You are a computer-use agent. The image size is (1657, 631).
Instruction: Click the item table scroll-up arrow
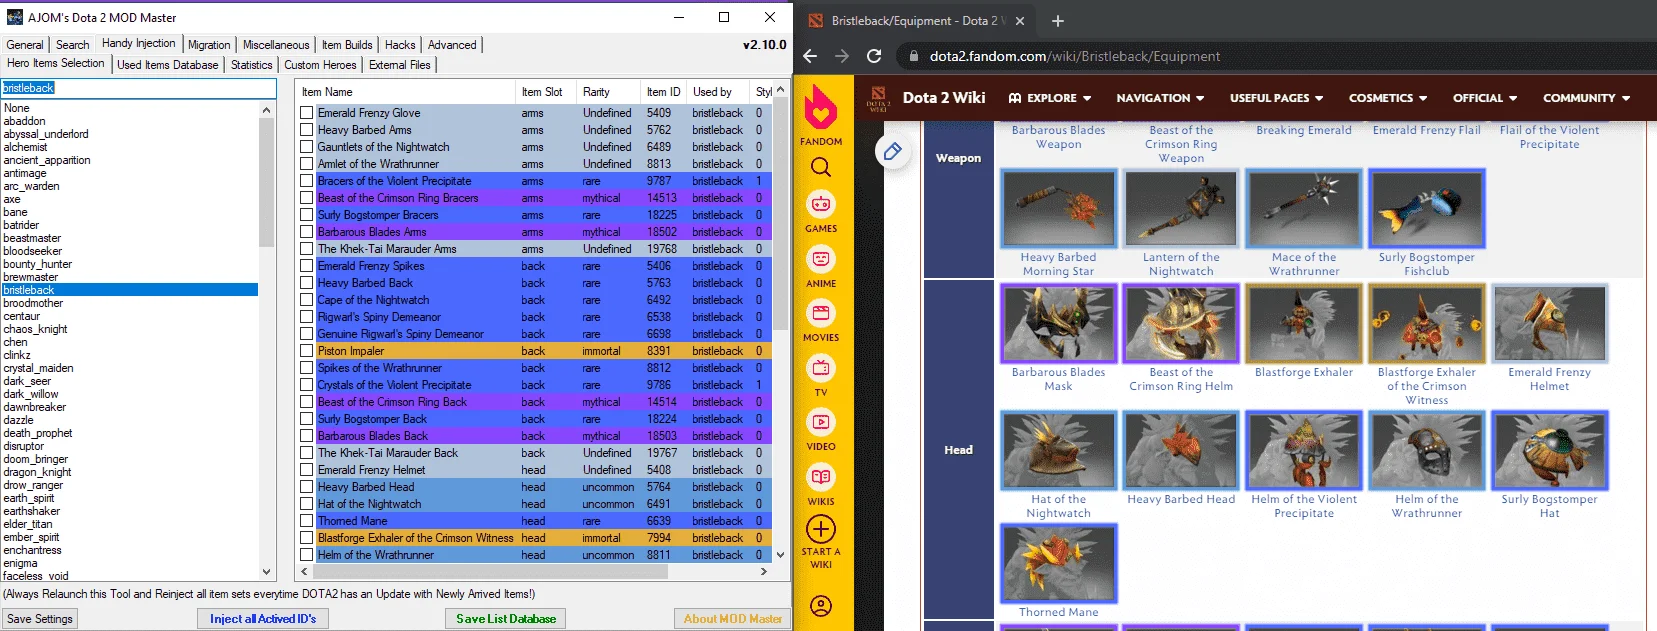[780, 90]
